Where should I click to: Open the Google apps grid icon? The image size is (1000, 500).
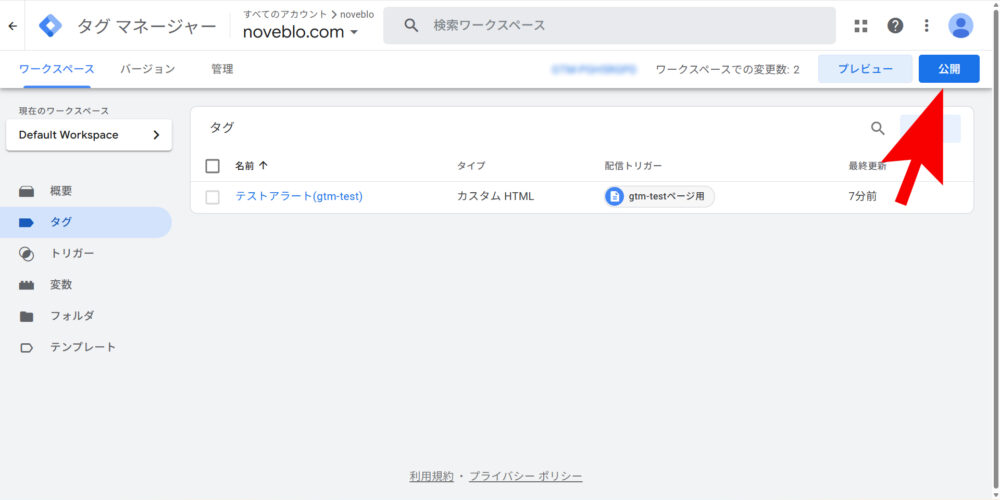pos(861,26)
